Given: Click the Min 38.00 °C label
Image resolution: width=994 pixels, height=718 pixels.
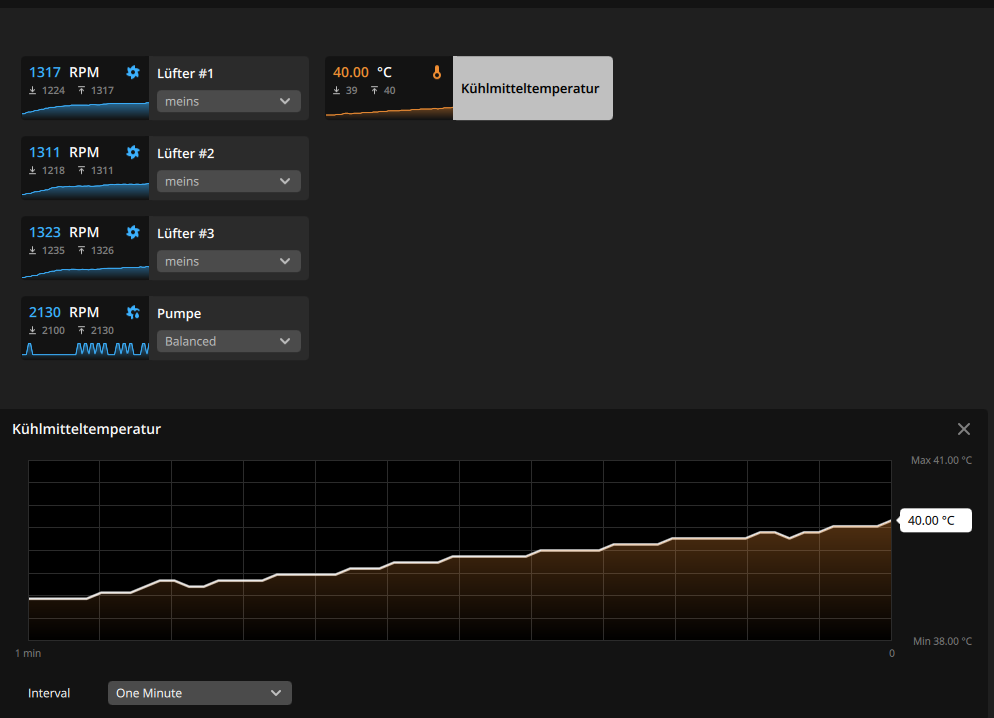Looking at the screenshot, I should click(942, 641).
